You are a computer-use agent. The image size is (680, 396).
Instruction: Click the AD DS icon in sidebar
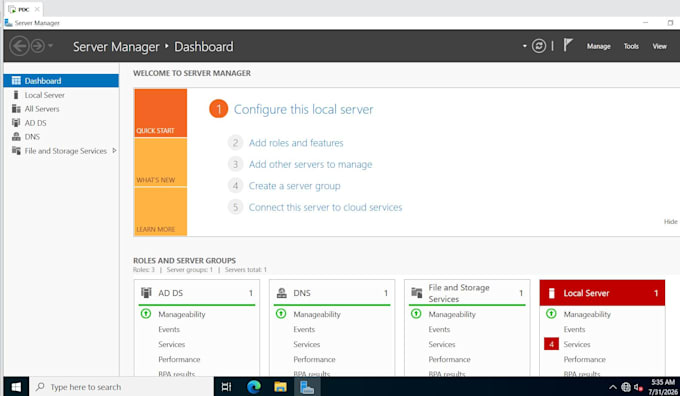[16, 122]
